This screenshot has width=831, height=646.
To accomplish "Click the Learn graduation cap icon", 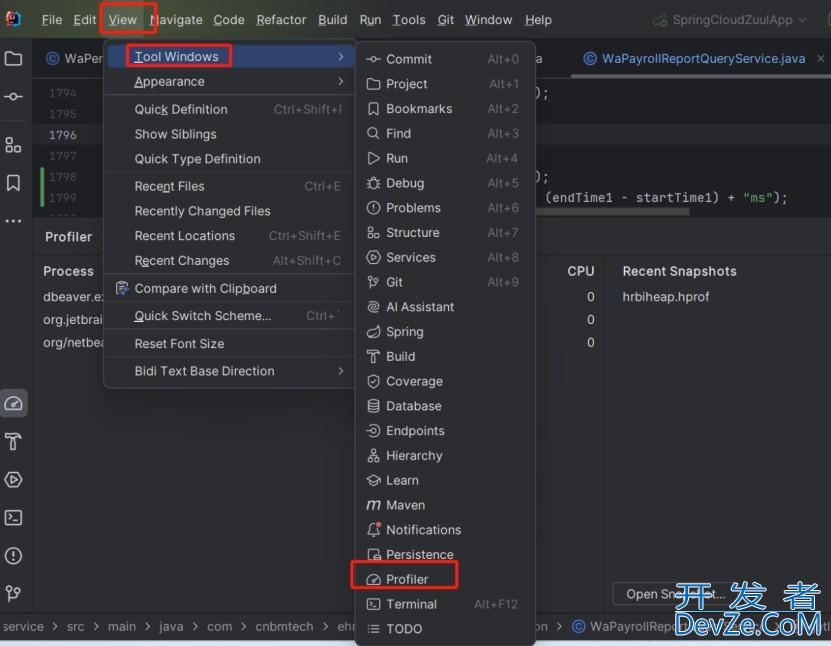I will point(373,480).
